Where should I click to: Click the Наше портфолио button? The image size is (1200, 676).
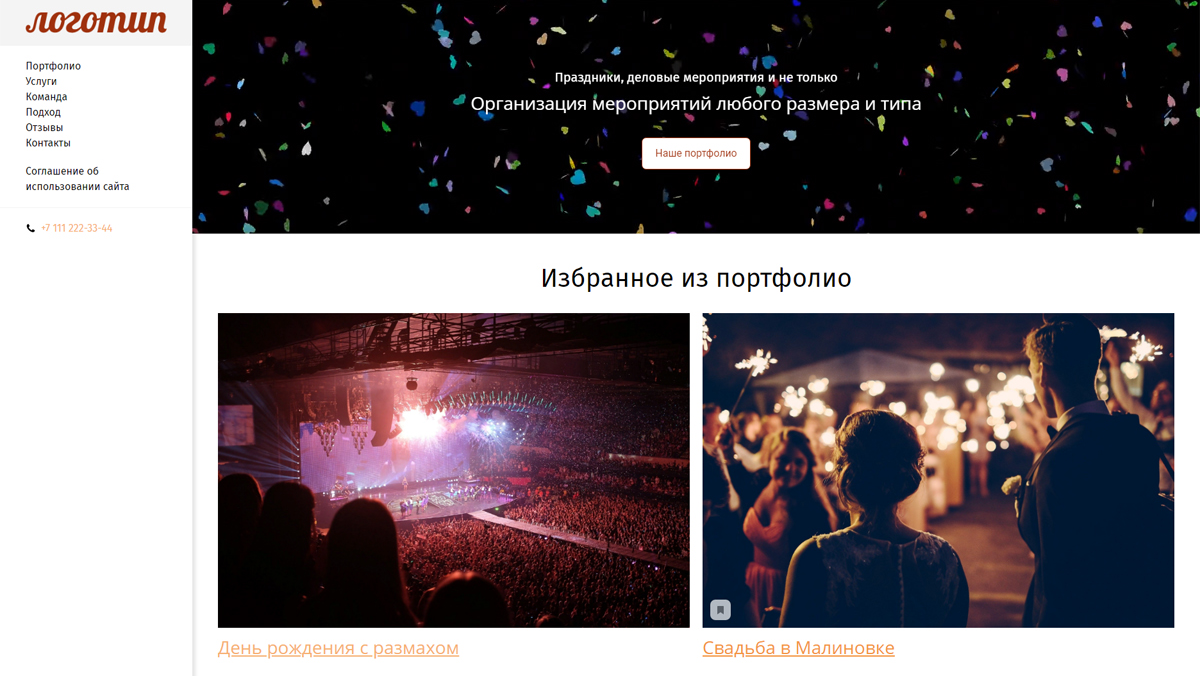click(696, 153)
